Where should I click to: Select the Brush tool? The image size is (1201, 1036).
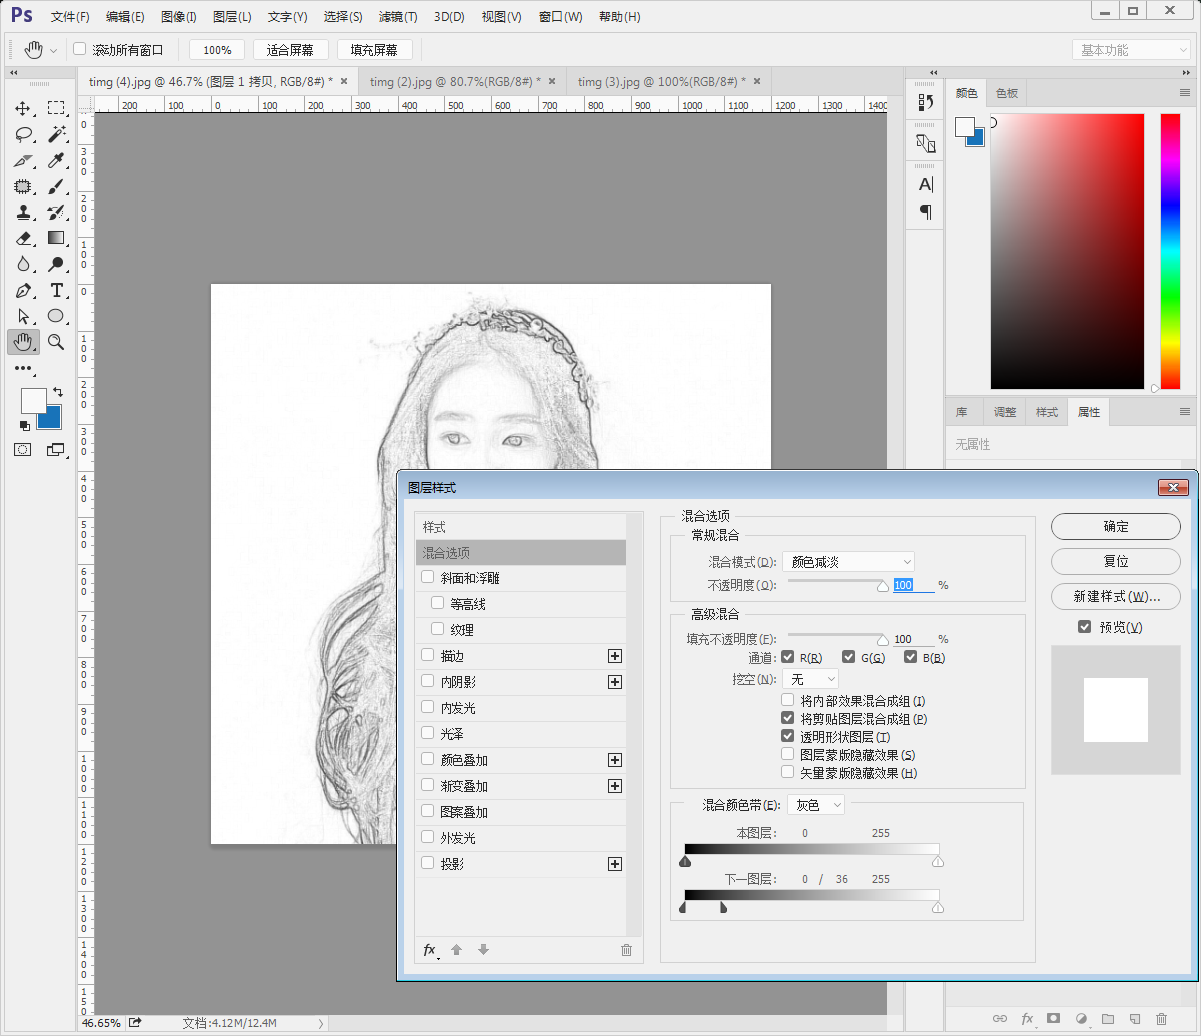[x=56, y=186]
